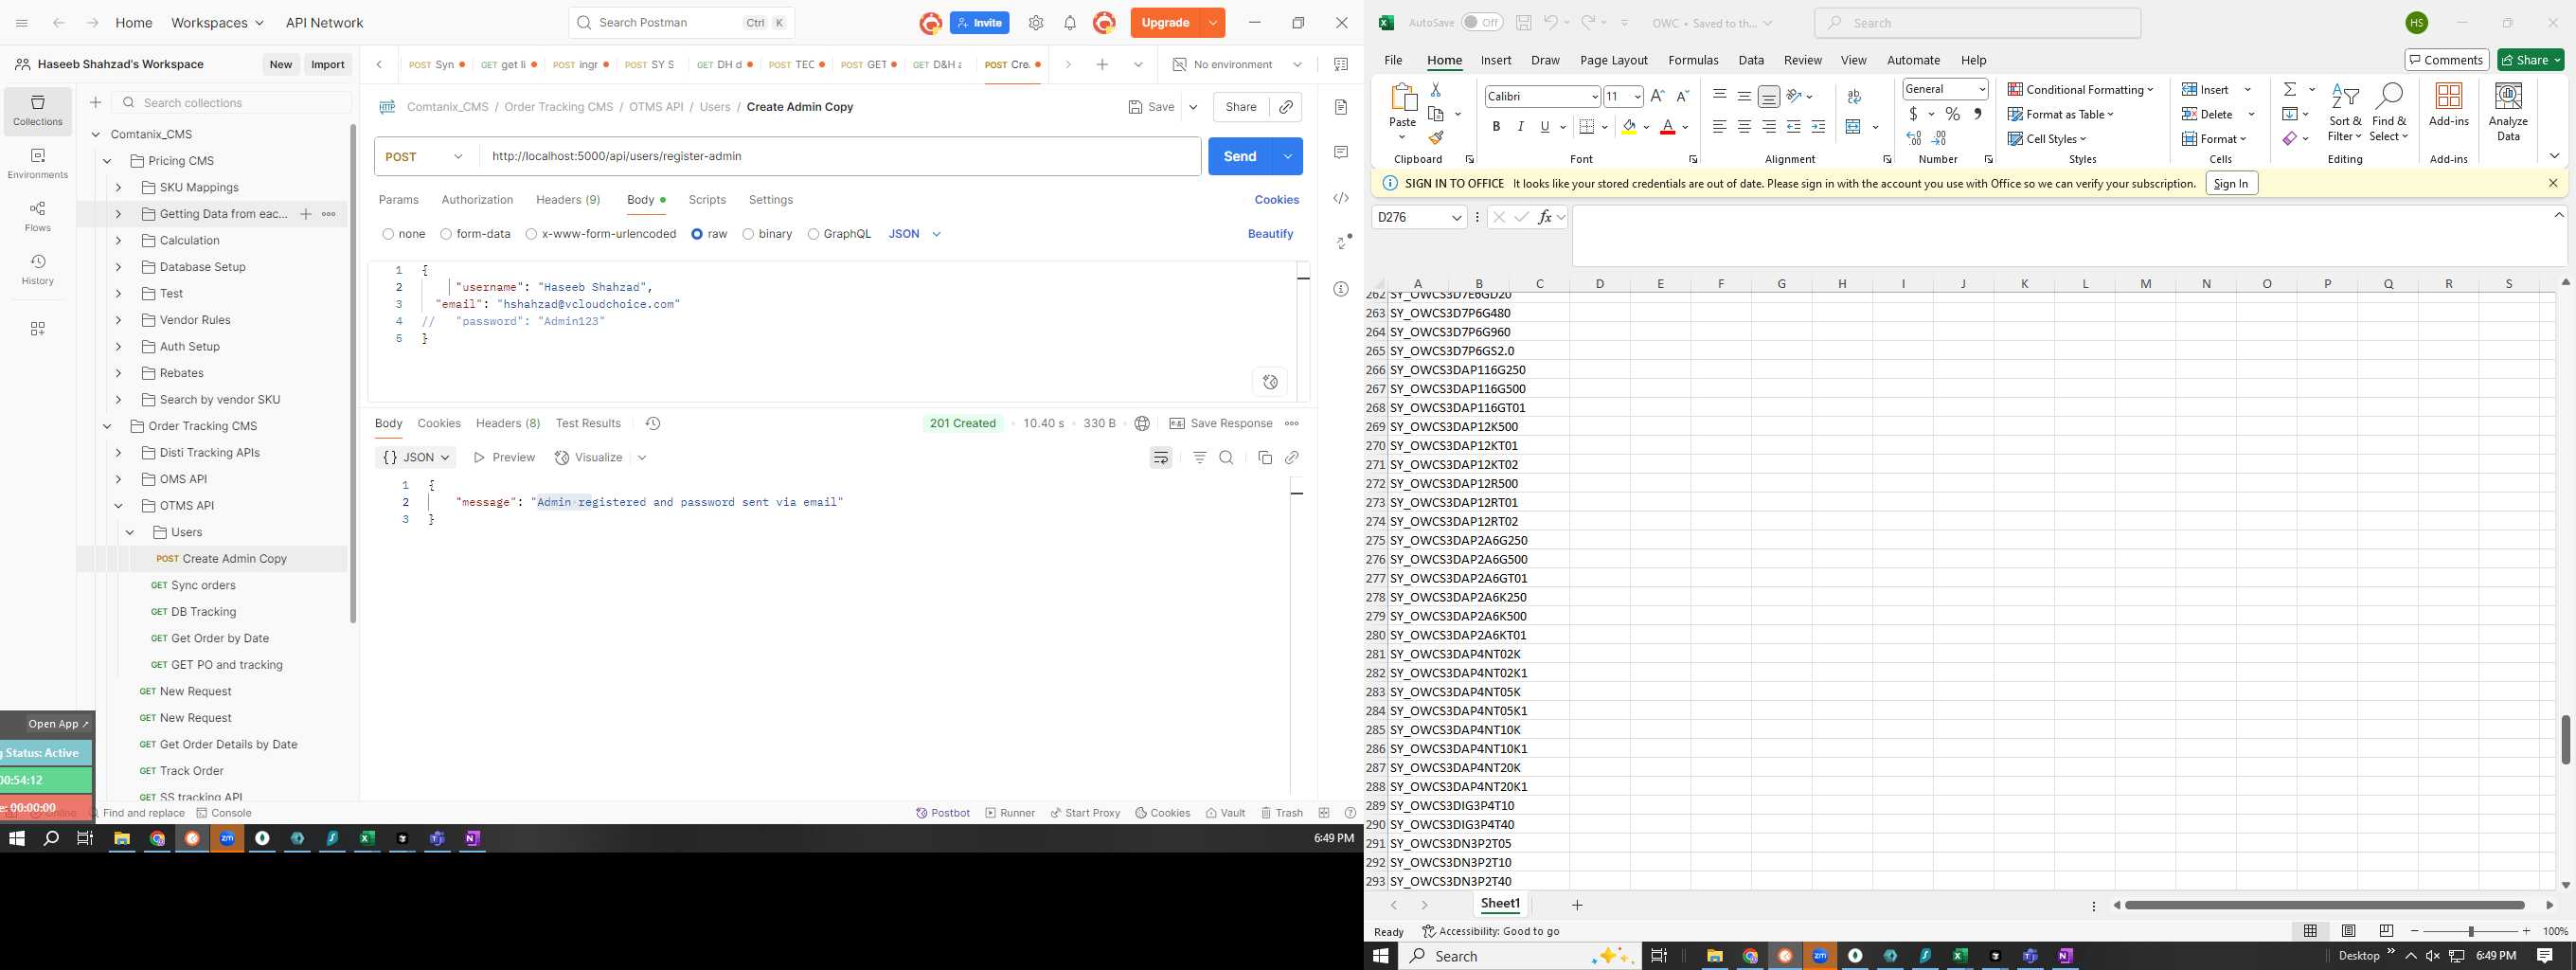Copy the response body
Image resolution: width=2576 pixels, height=970 pixels.
coord(1265,458)
